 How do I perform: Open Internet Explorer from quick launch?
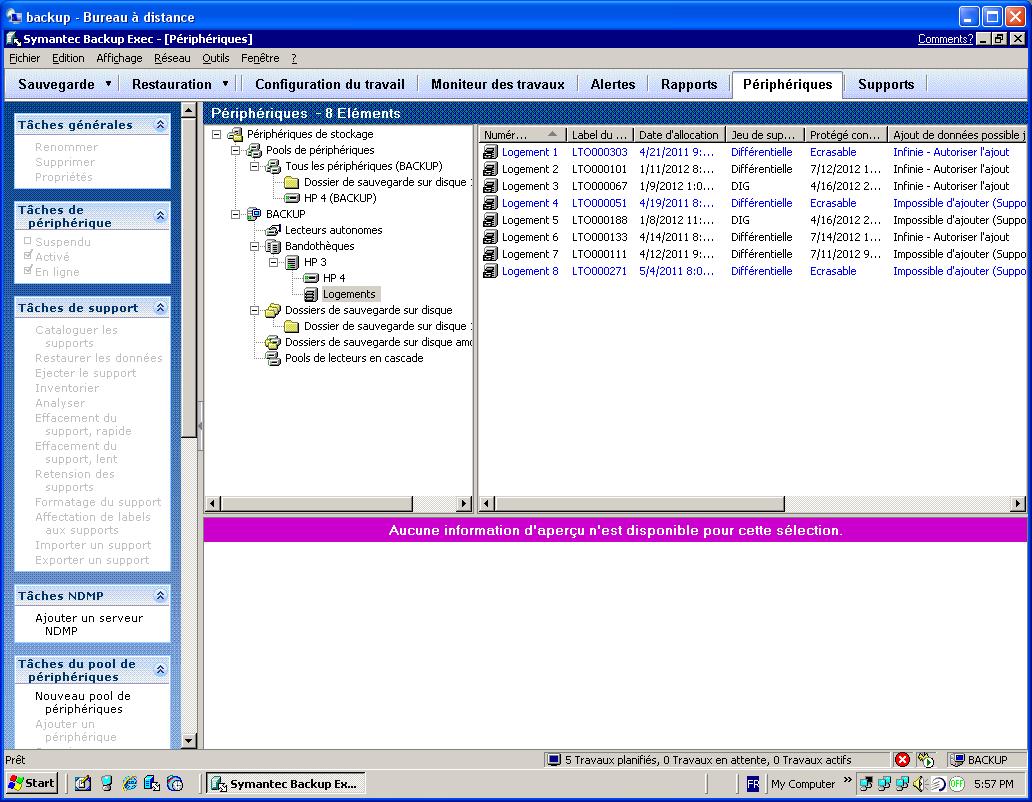coord(130,784)
